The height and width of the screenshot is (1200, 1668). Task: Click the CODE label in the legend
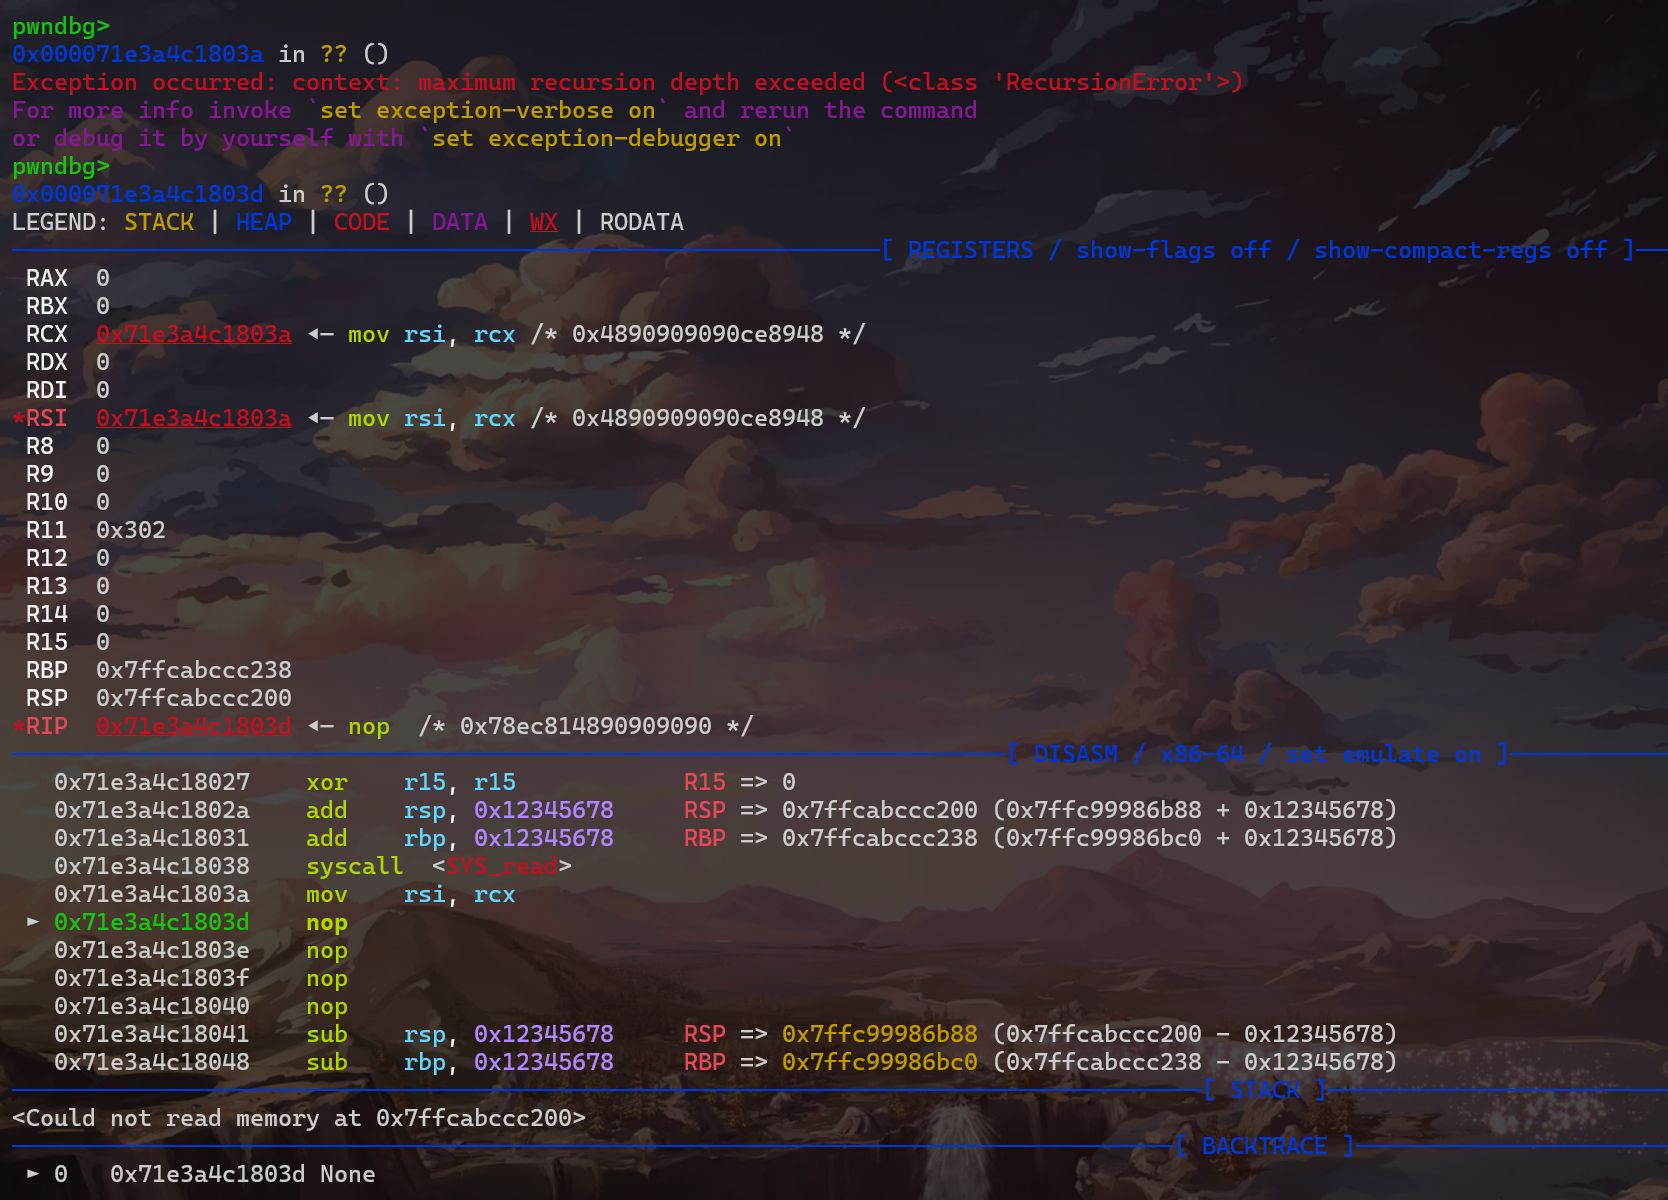pos(361,222)
